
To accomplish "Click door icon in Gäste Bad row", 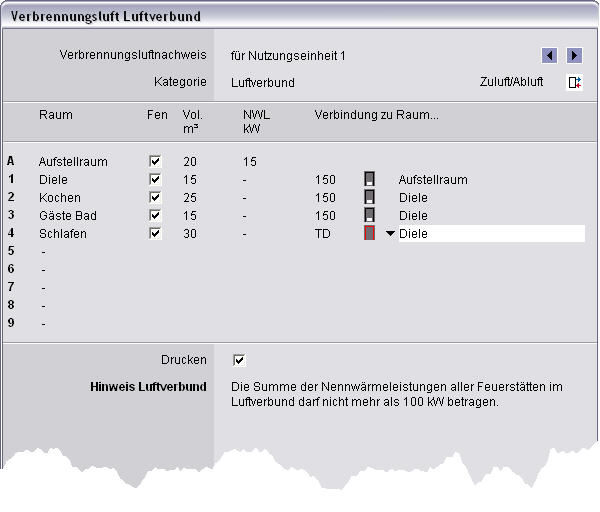I will [369, 215].
